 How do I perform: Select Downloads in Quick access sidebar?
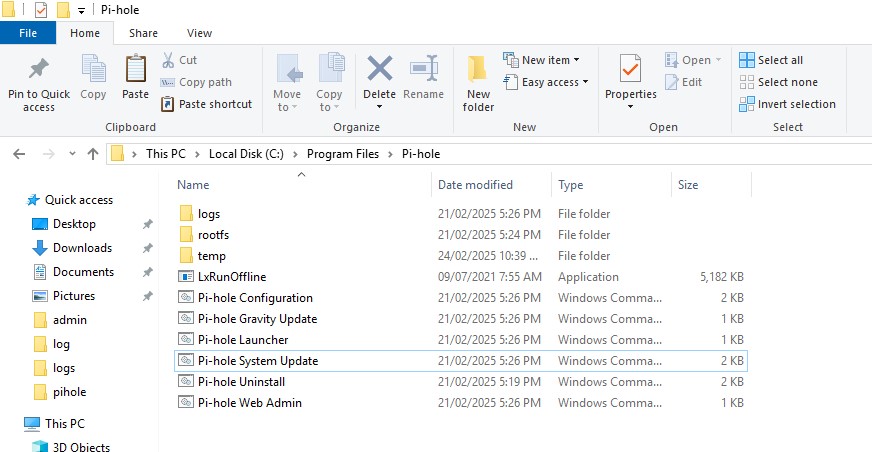pos(82,248)
